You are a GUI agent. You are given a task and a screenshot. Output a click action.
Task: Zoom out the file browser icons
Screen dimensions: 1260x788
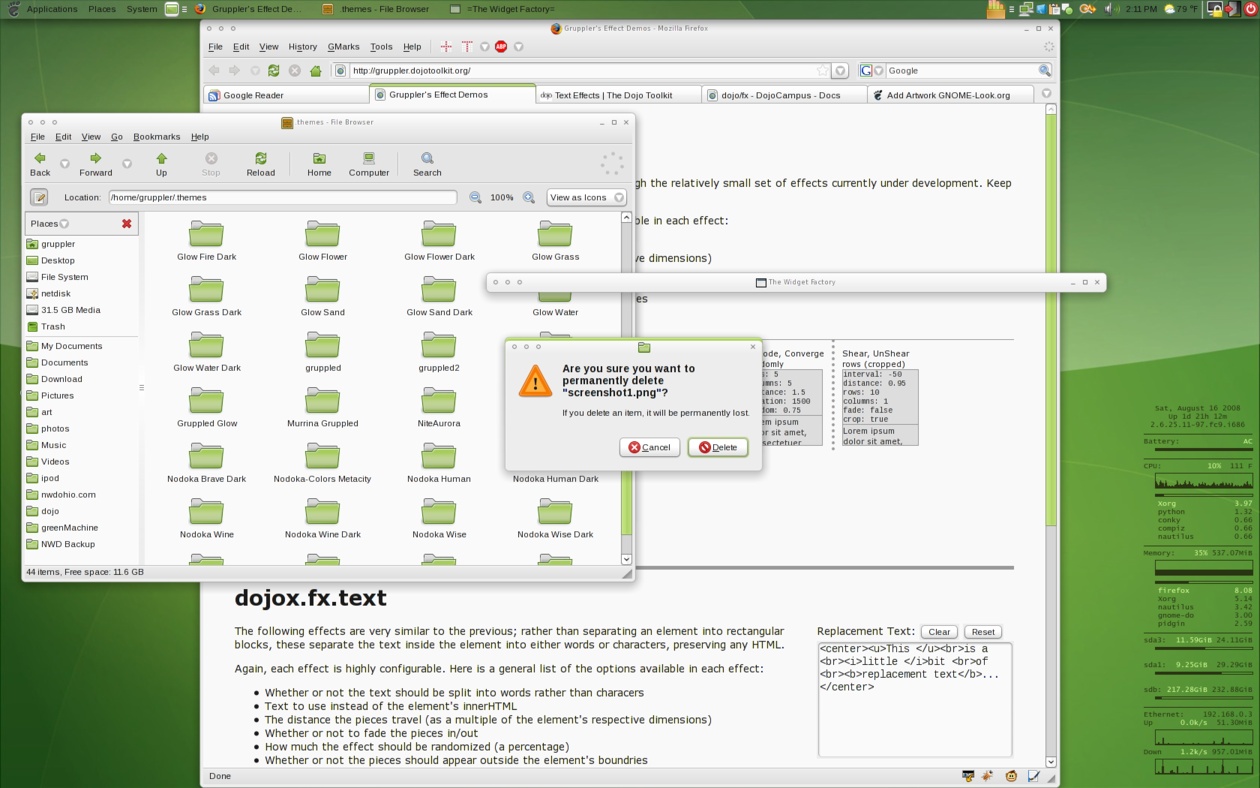point(476,198)
